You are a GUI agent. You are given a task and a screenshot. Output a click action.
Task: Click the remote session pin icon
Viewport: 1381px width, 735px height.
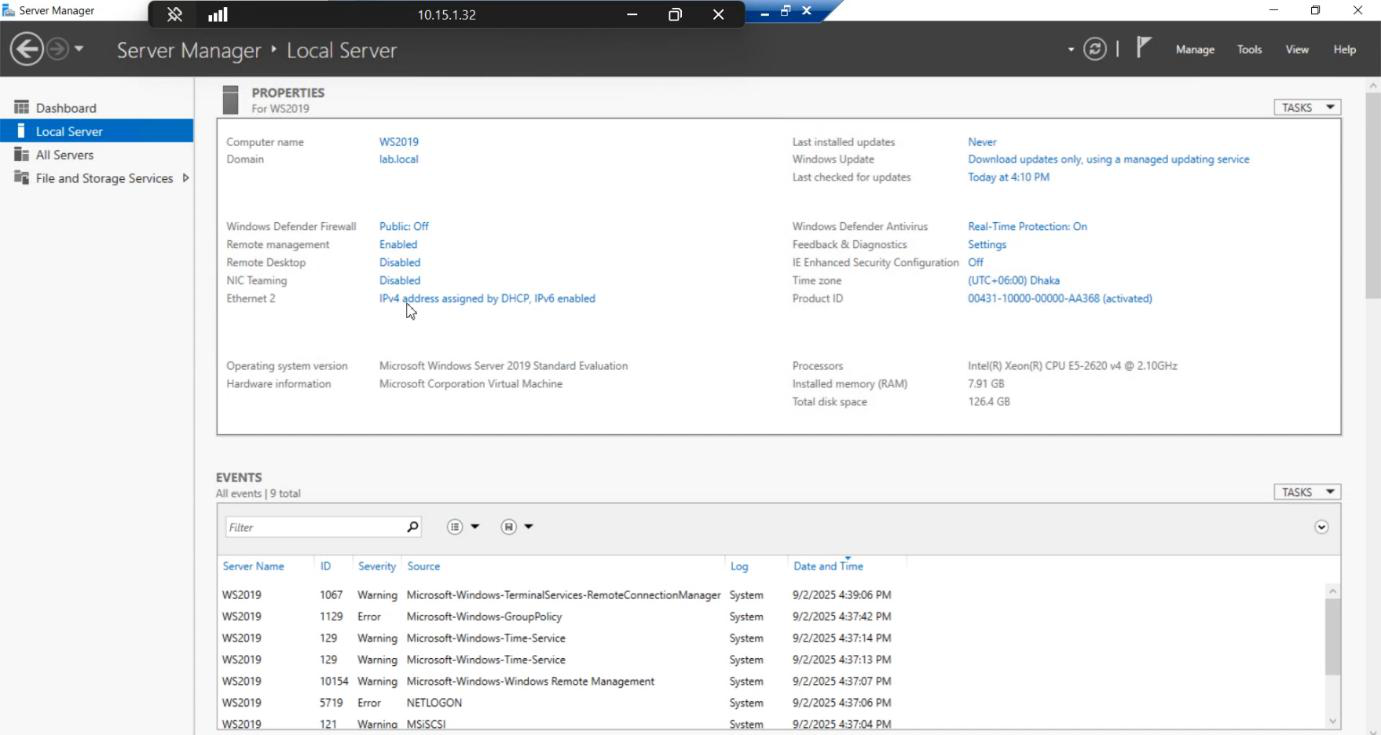coord(174,14)
